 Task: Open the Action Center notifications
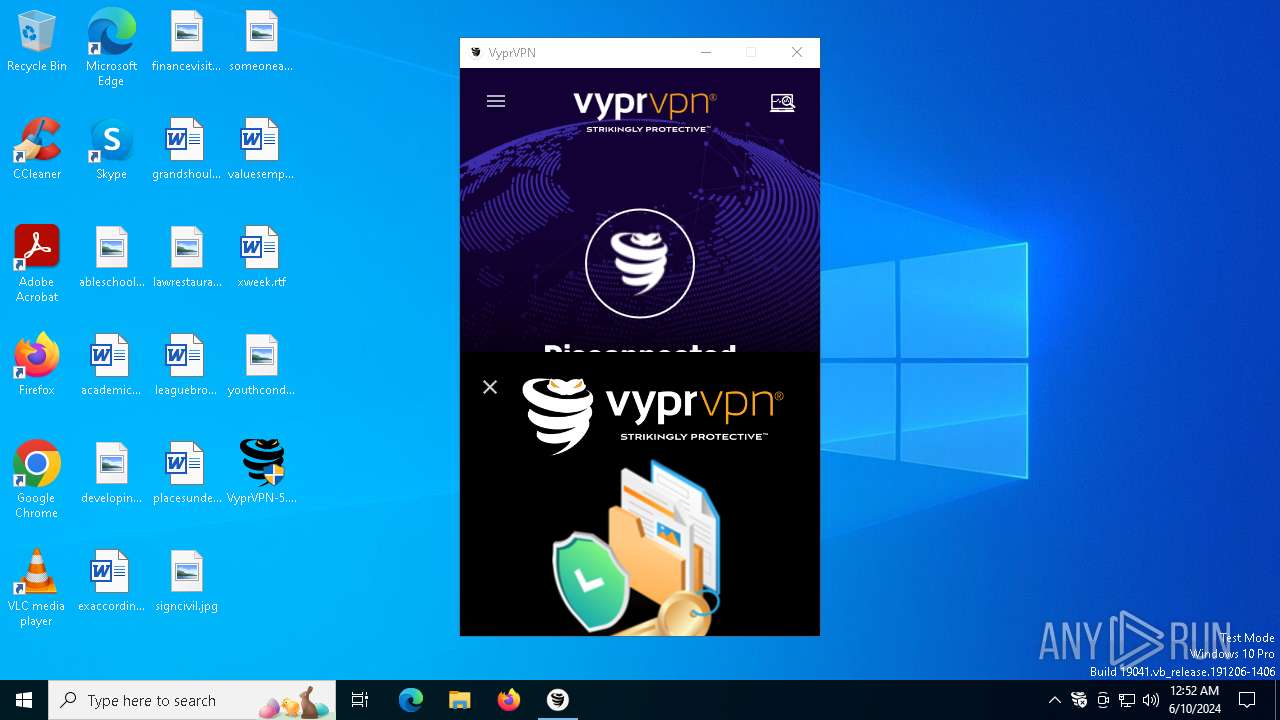[x=1247, y=700]
